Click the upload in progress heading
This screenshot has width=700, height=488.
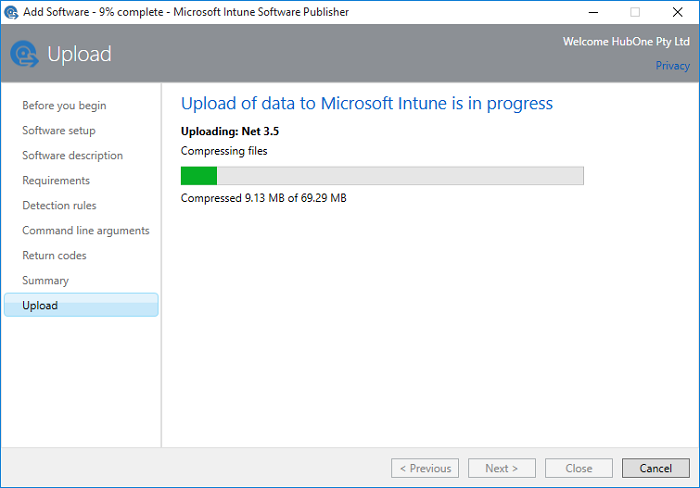(367, 103)
